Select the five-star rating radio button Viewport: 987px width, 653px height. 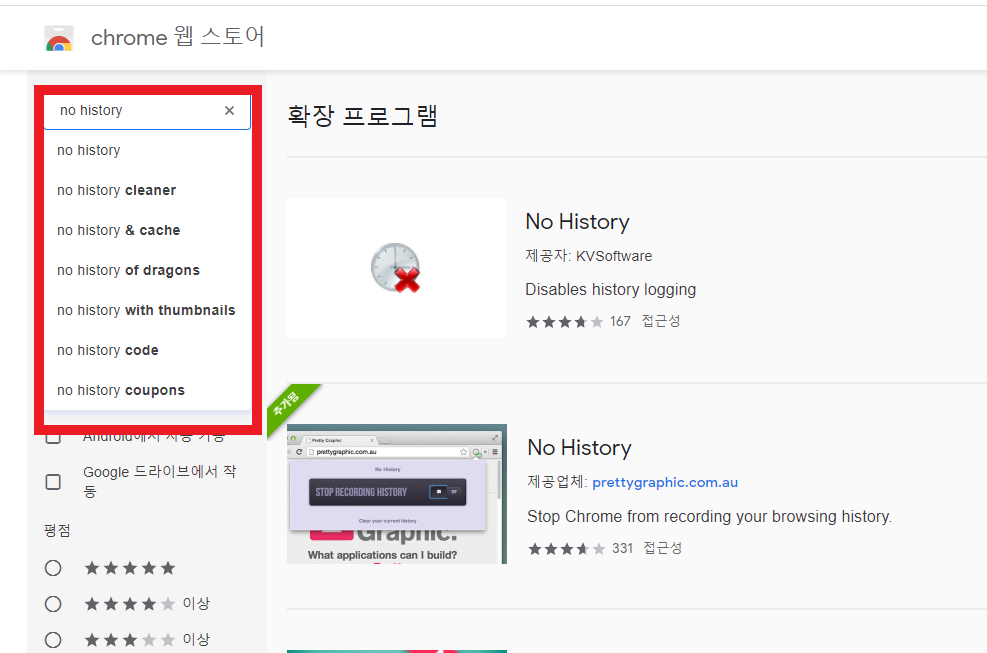pos(53,568)
